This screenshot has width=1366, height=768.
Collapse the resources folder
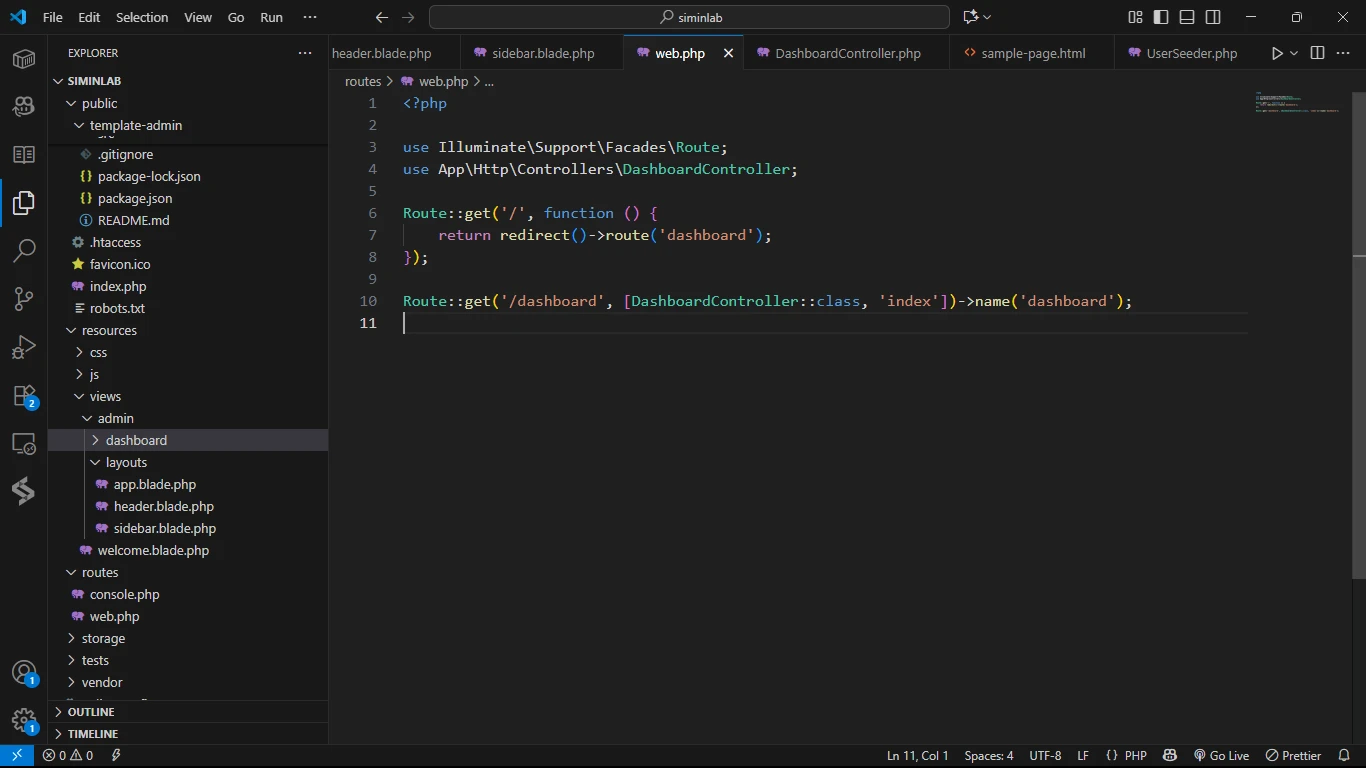109,330
